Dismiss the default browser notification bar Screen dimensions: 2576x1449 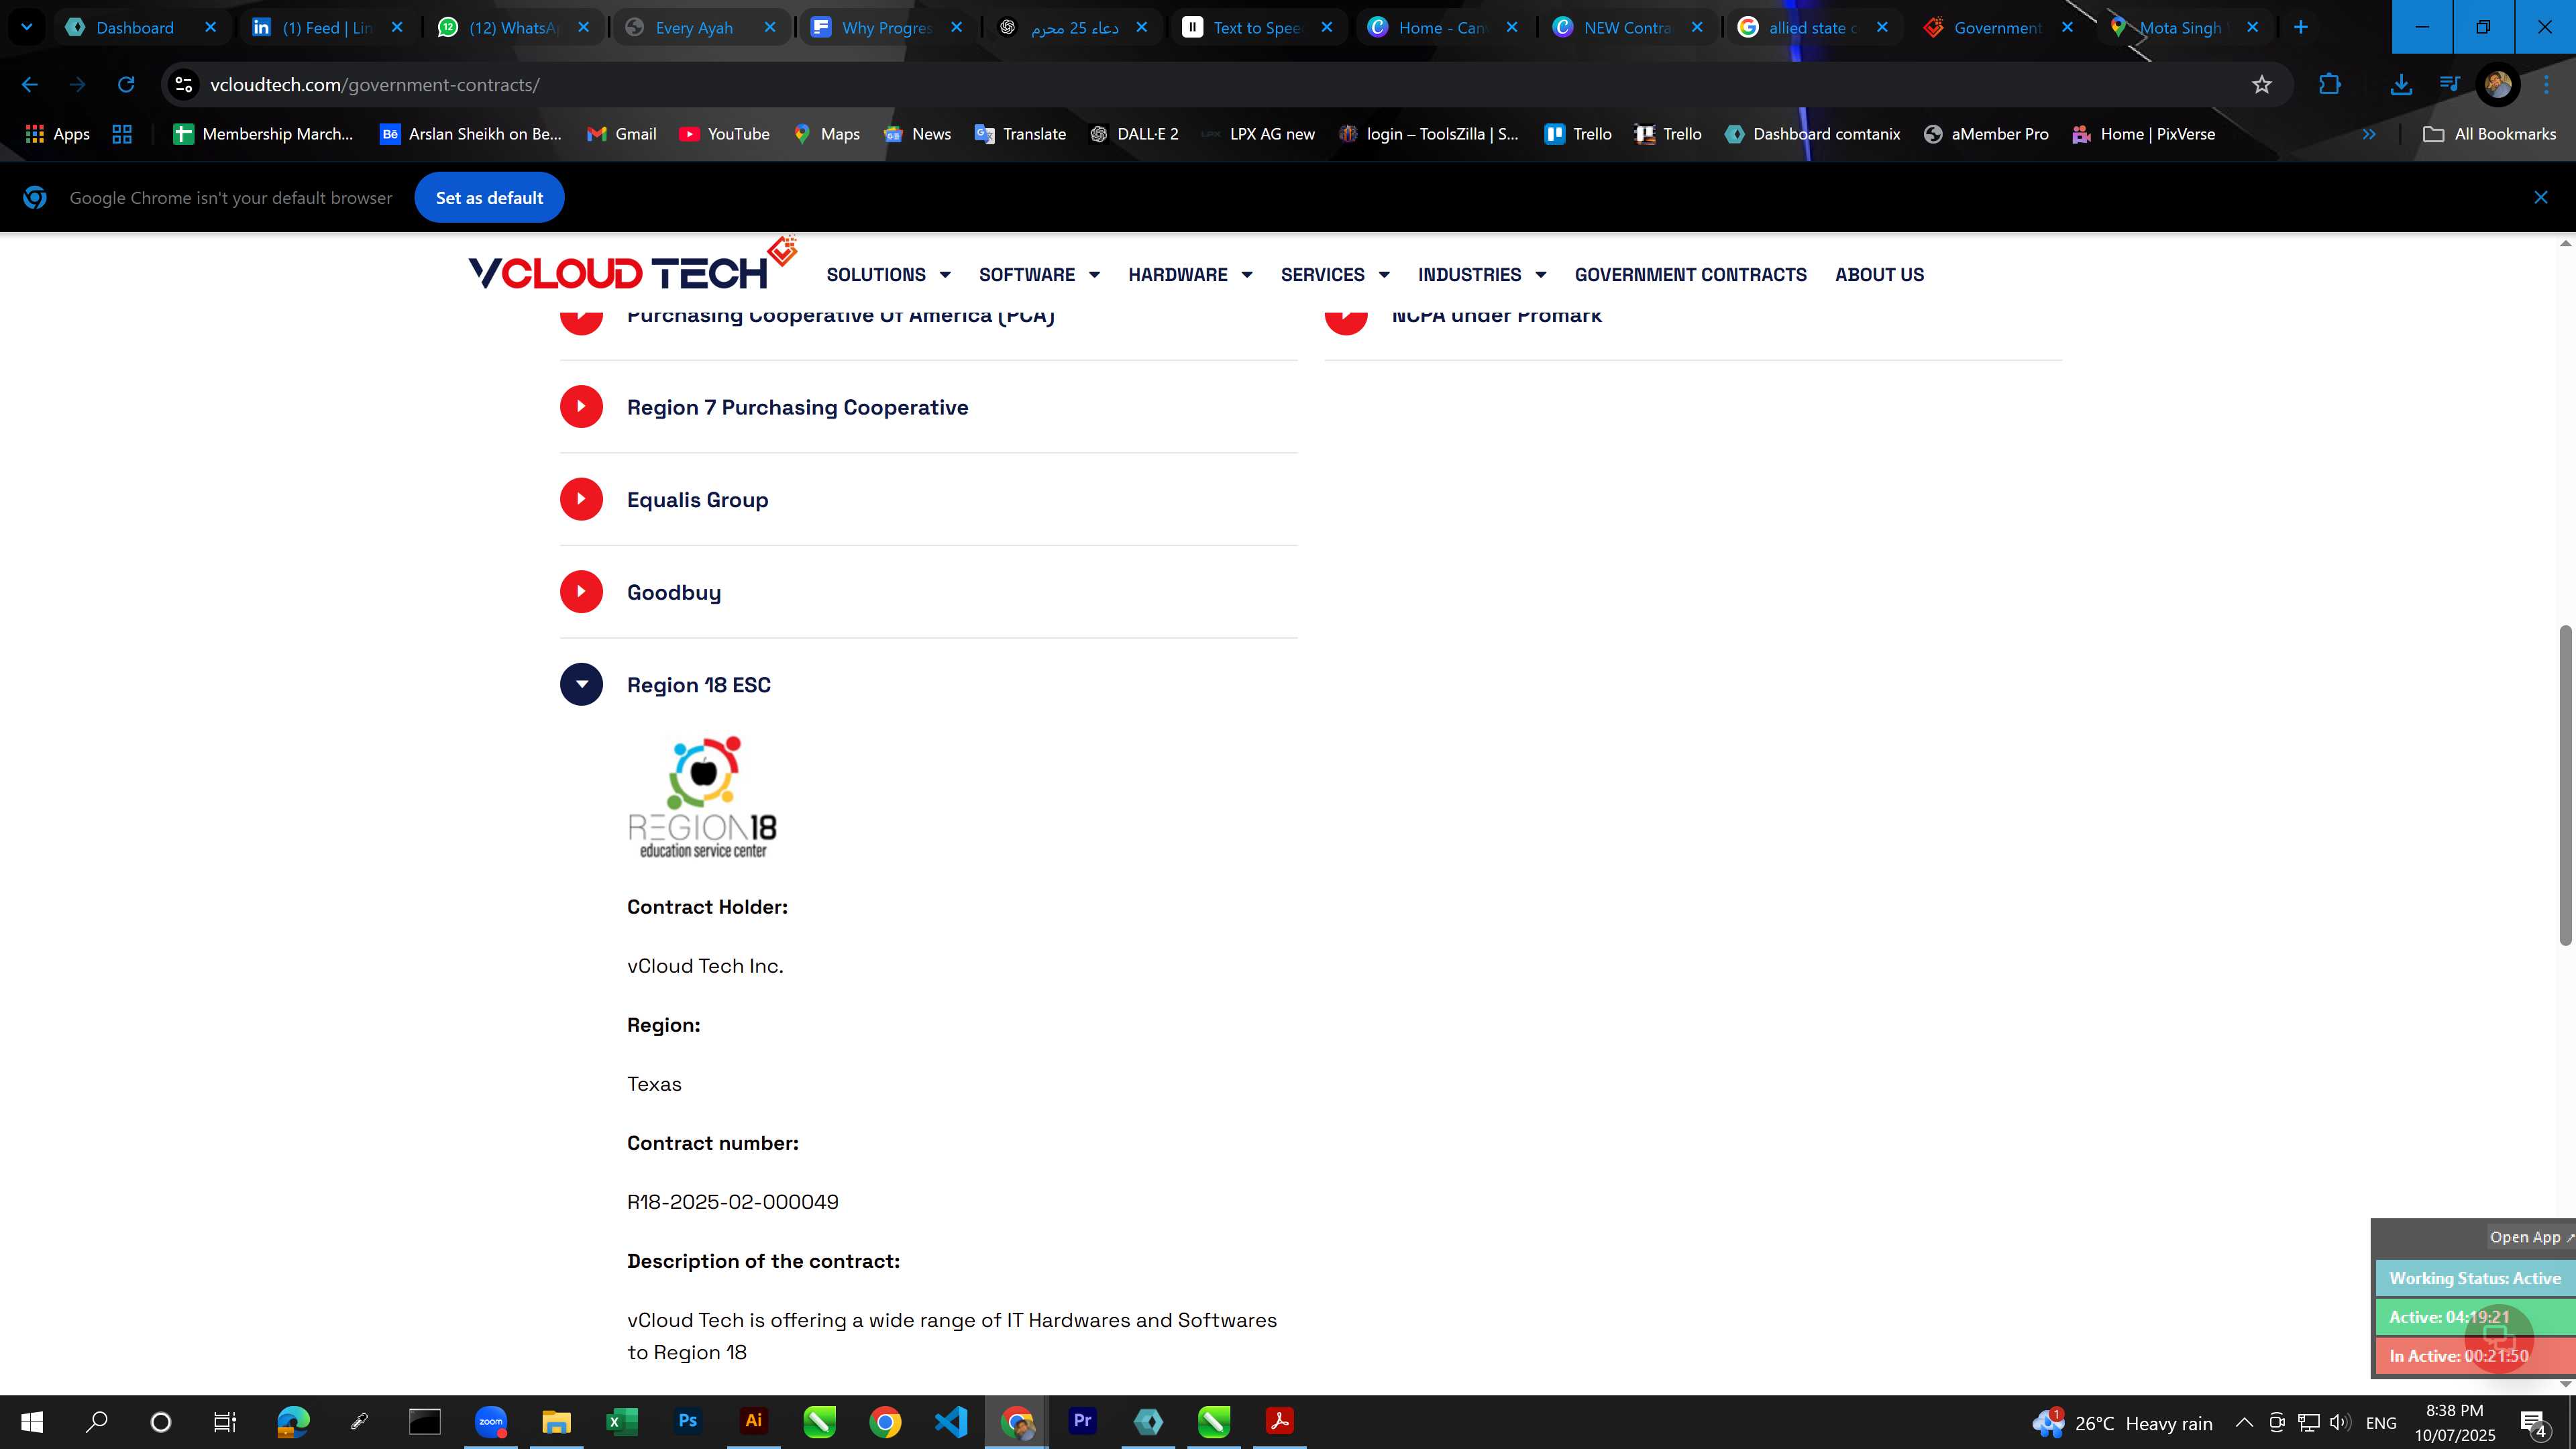point(2541,198)
